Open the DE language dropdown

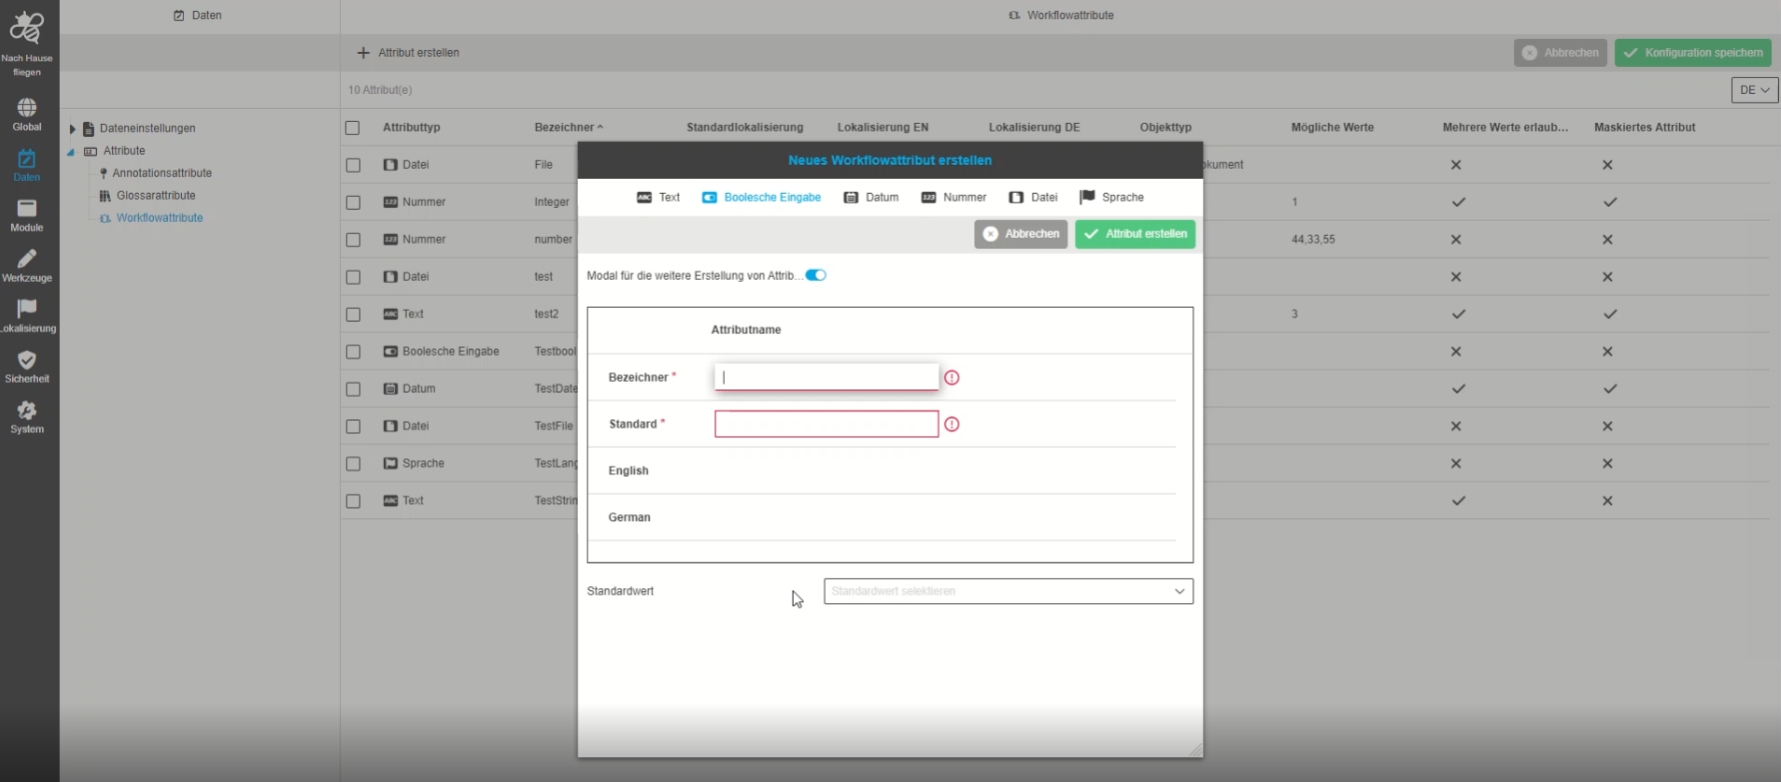[1755, 90]
